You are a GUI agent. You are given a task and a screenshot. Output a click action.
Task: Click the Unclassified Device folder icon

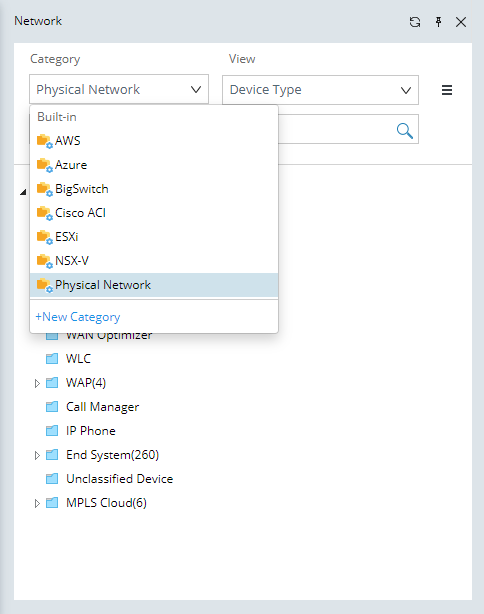coord(52,479)
